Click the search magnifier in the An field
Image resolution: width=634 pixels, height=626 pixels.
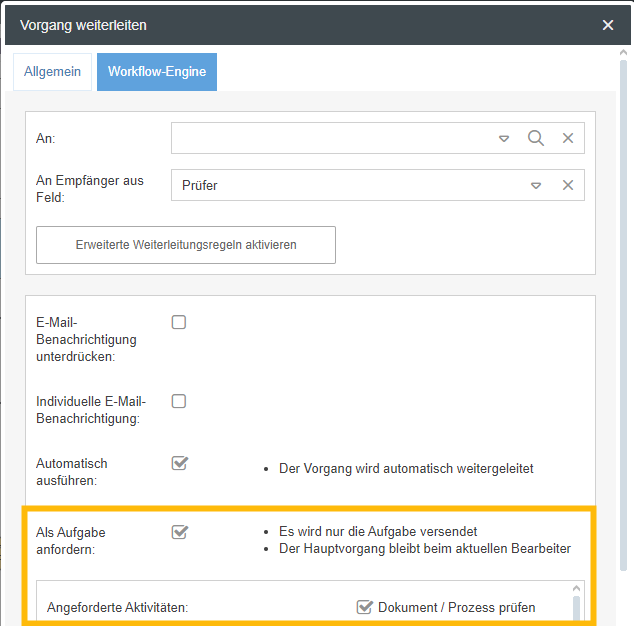tap(536, 138)
